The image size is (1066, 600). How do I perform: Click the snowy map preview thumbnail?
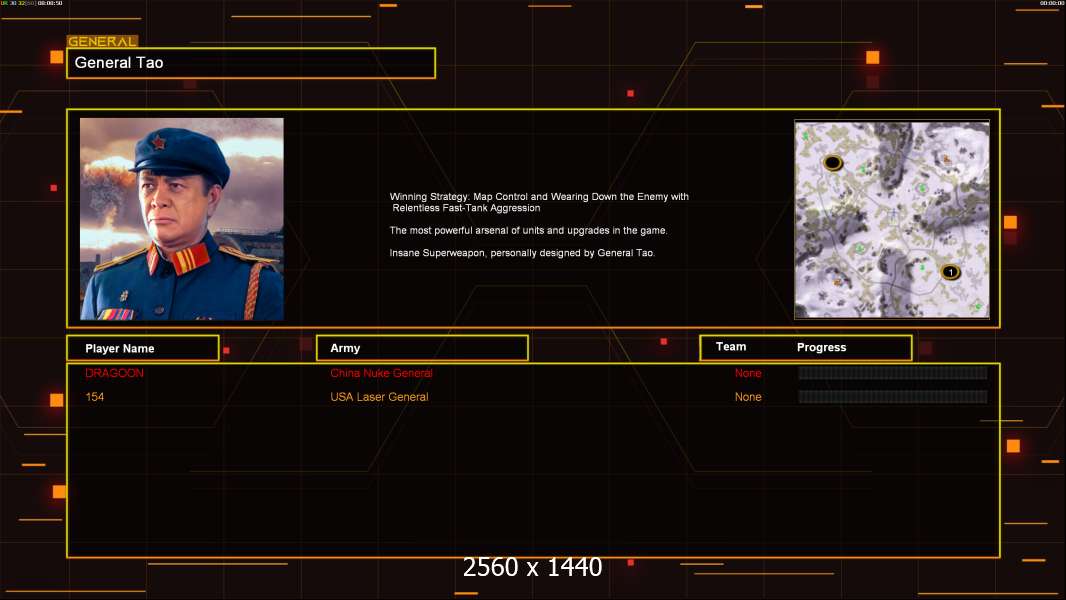coord(892,219)
